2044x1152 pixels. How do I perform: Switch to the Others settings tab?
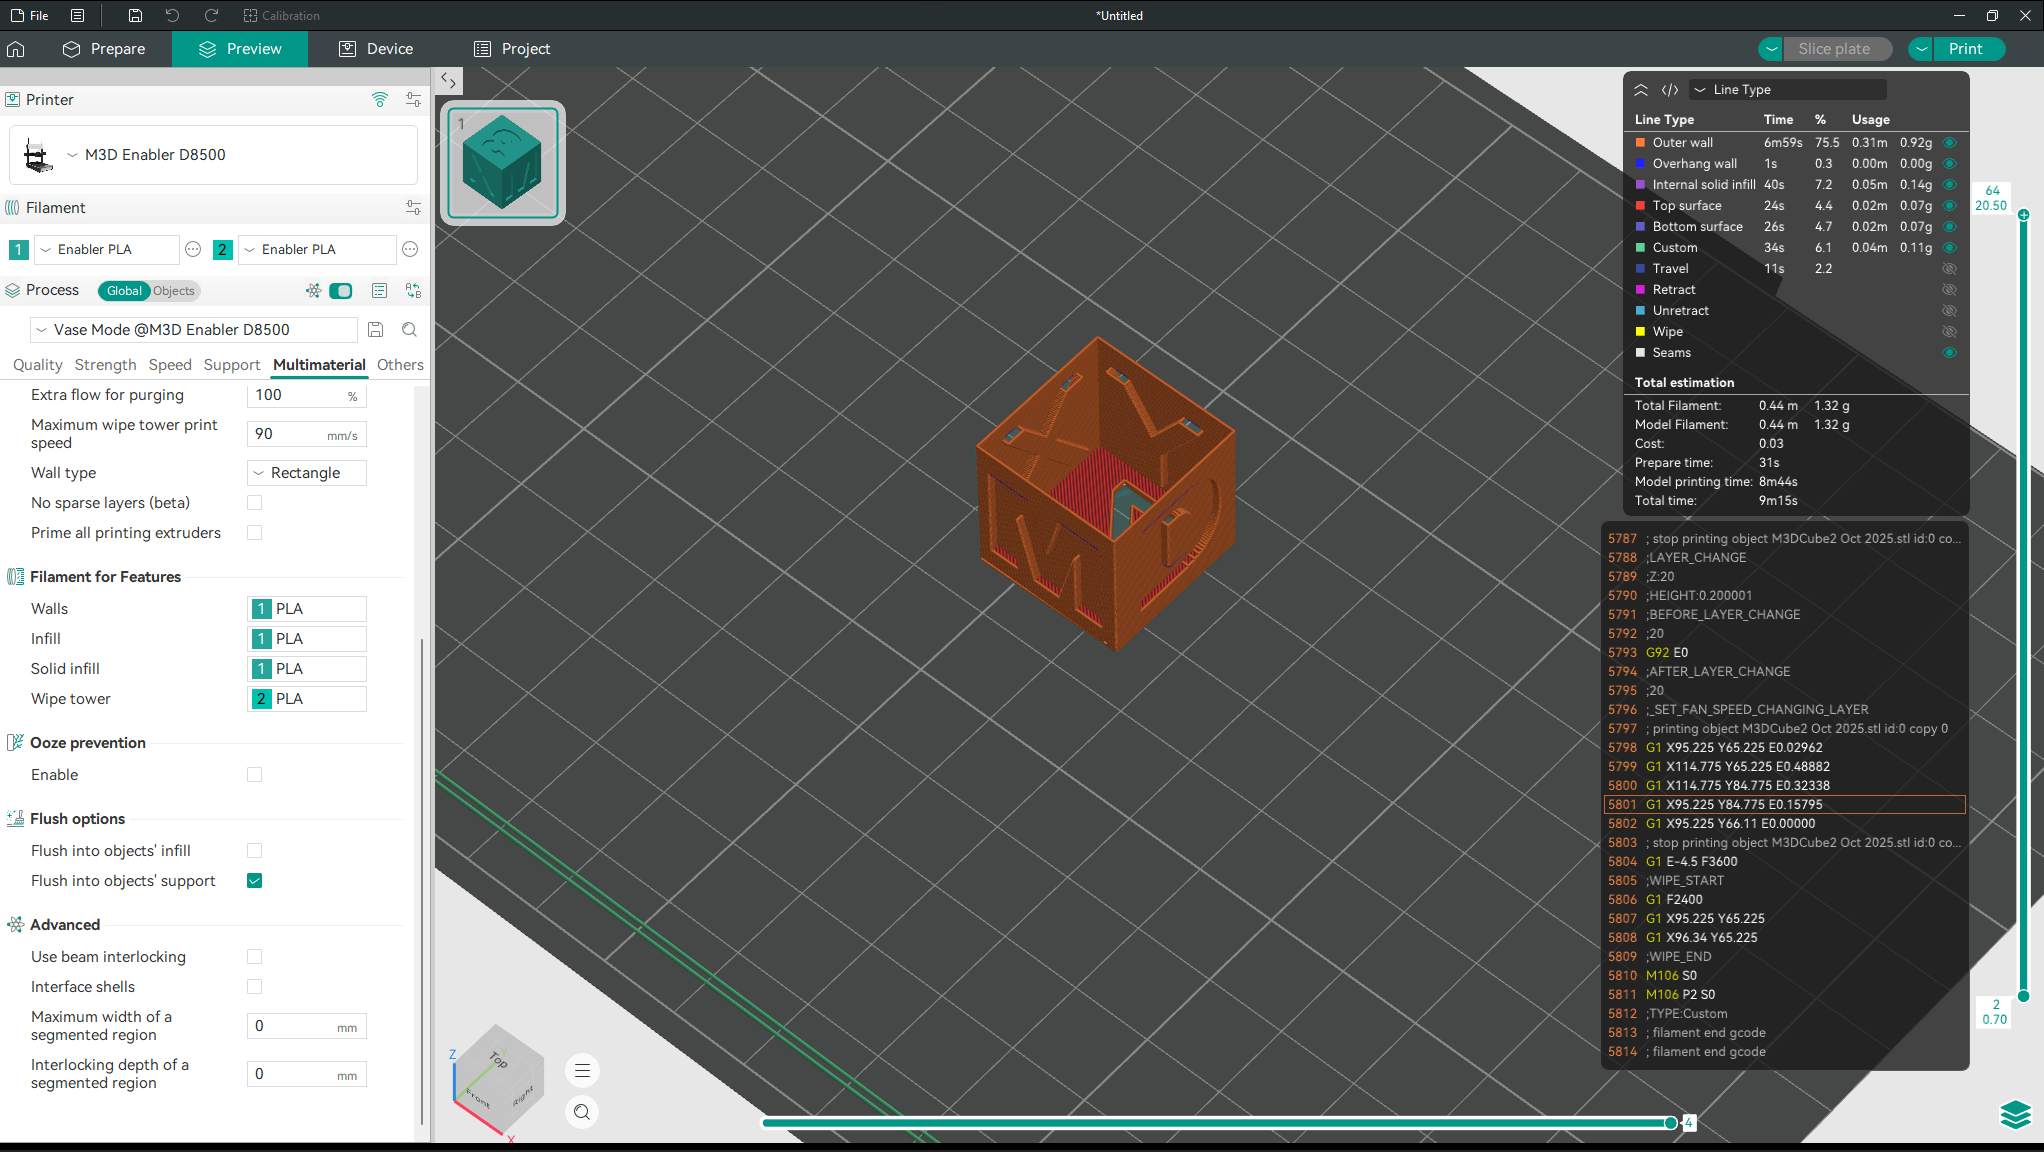(400, 365)
